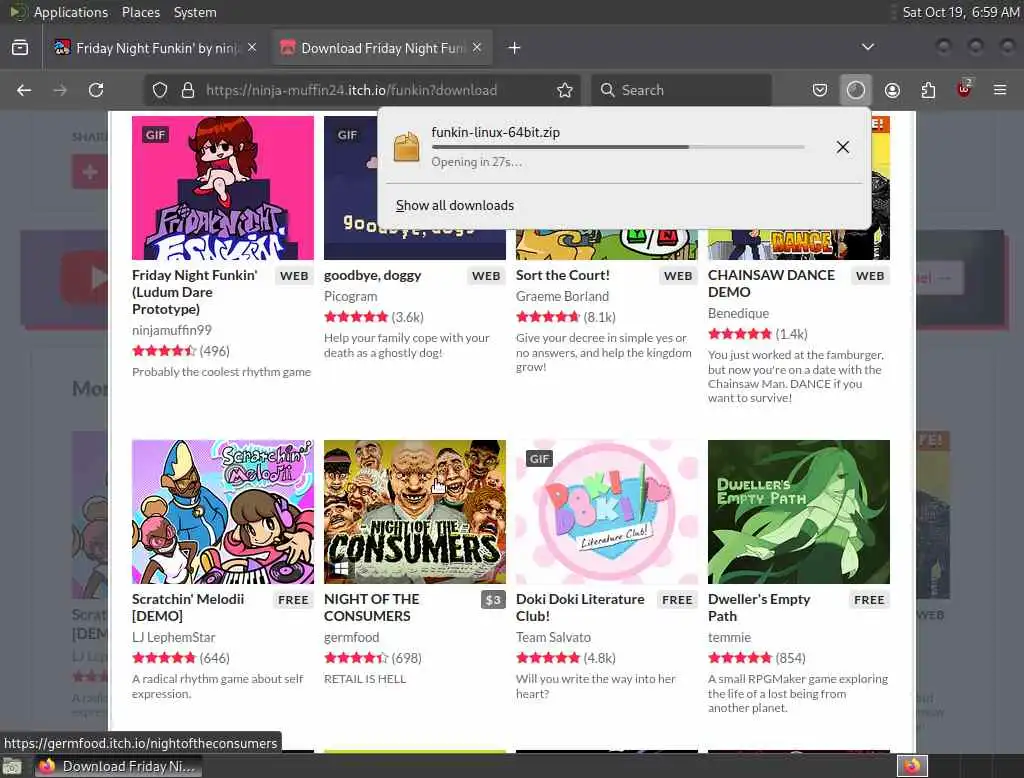The width and height of the screenshot is (1024, 778).
Task: Open author Team Salvato's profile
Action: pos(553,637)
